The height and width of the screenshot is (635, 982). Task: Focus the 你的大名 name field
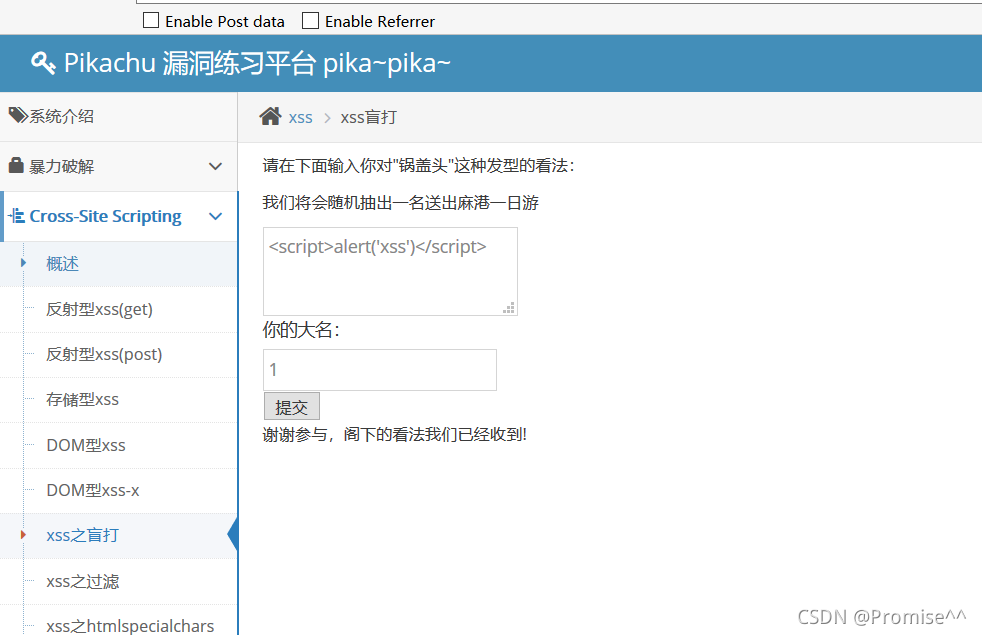coord(380,370)
